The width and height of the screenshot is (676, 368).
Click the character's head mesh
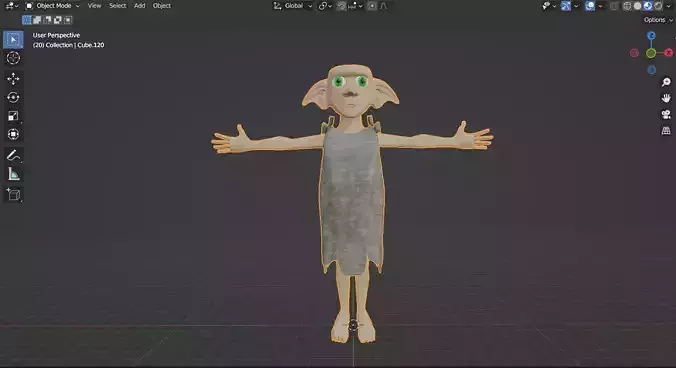(350, 90)
